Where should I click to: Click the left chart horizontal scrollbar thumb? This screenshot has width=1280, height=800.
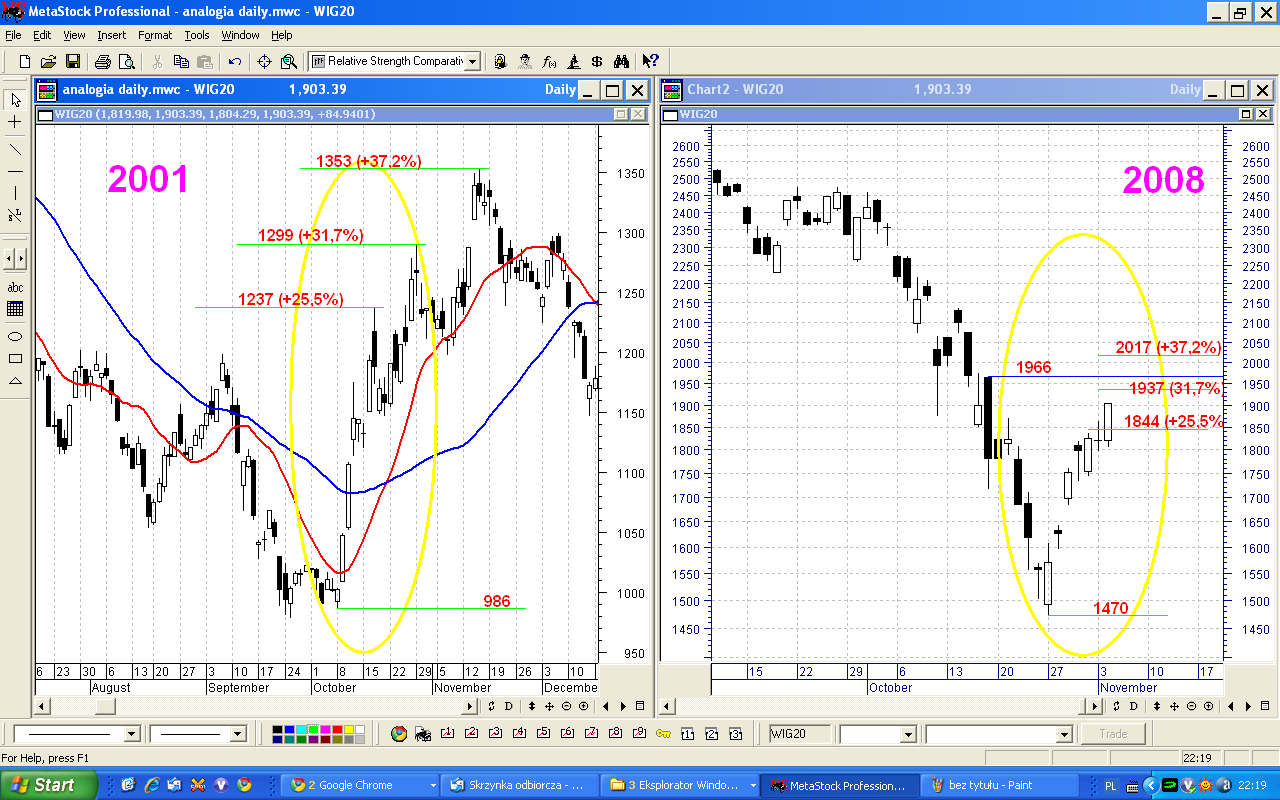coord(103,707)
